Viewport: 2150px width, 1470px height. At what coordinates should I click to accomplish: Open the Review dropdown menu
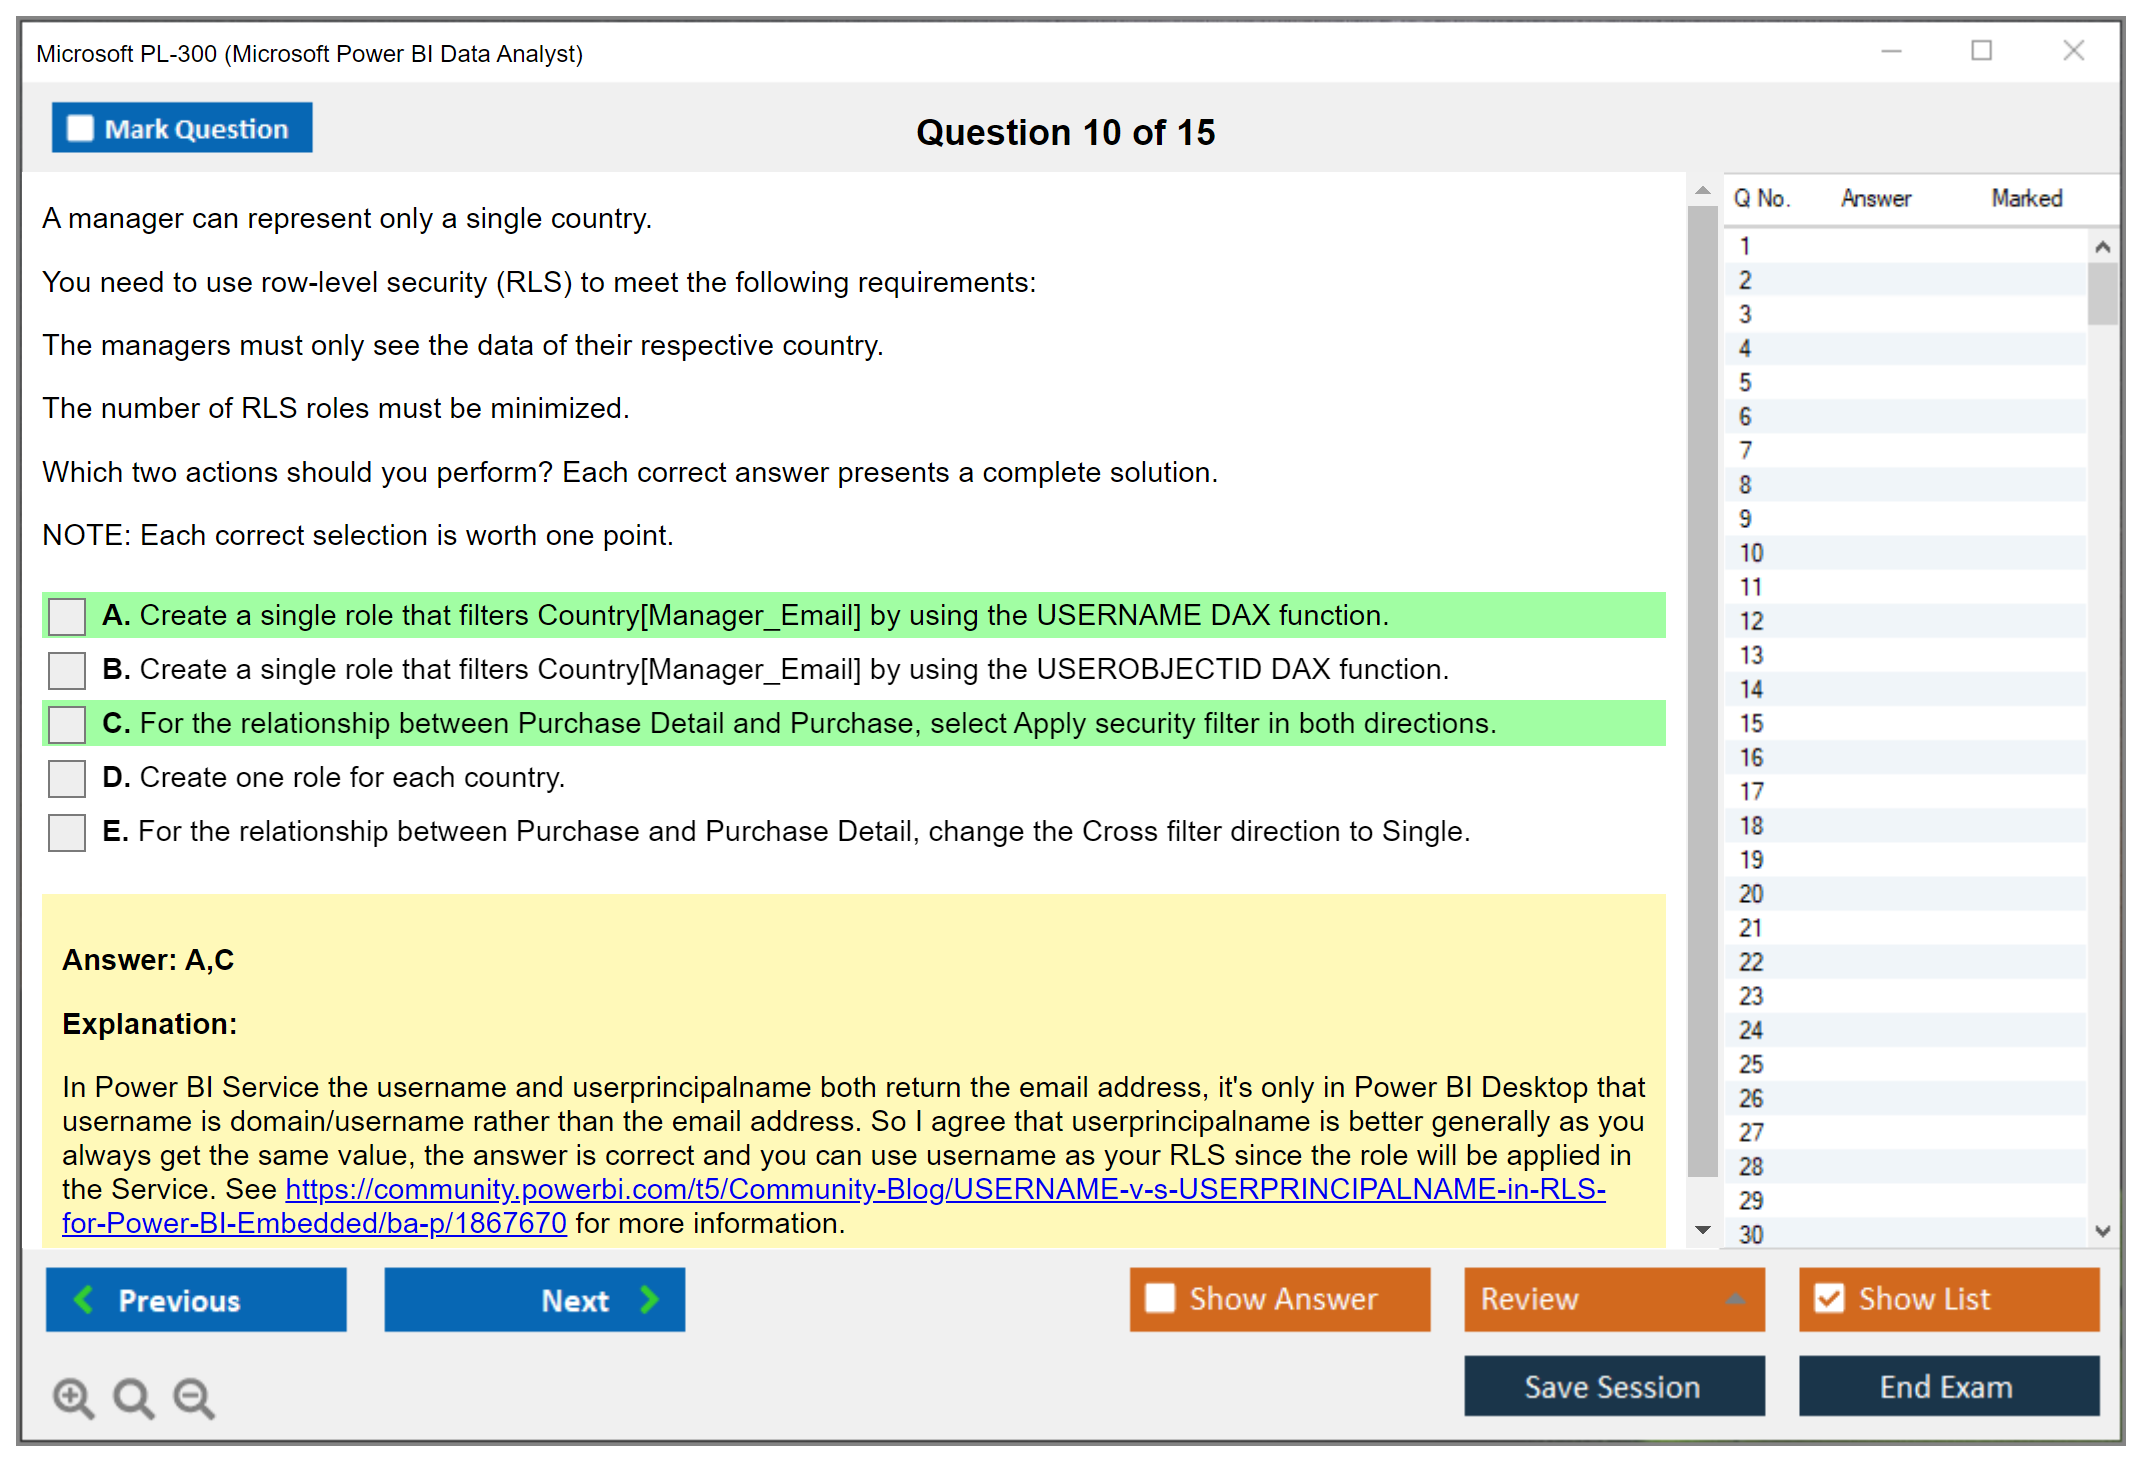[1614, 1299]
